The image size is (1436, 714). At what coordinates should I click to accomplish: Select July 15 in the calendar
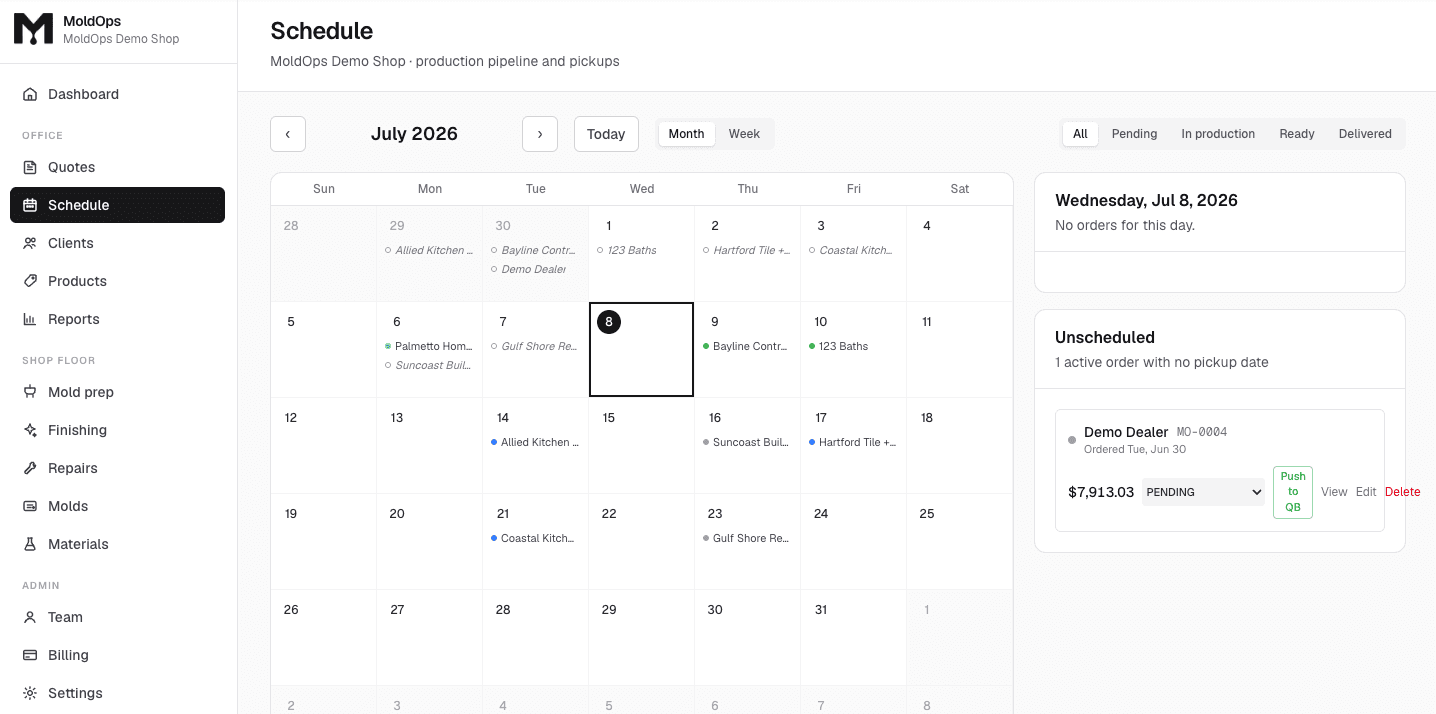click(641, 446)
